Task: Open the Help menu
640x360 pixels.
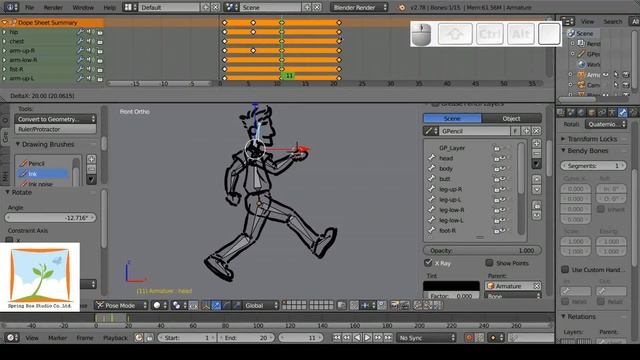Action: [x=109, y=7]
